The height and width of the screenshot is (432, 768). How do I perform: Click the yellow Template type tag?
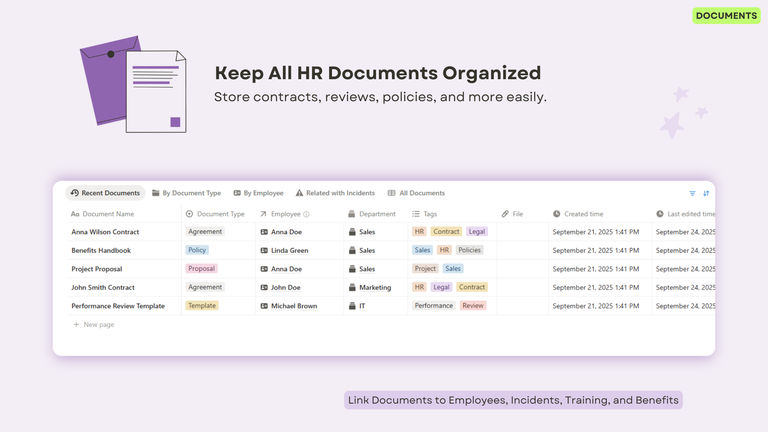[202, 306]
